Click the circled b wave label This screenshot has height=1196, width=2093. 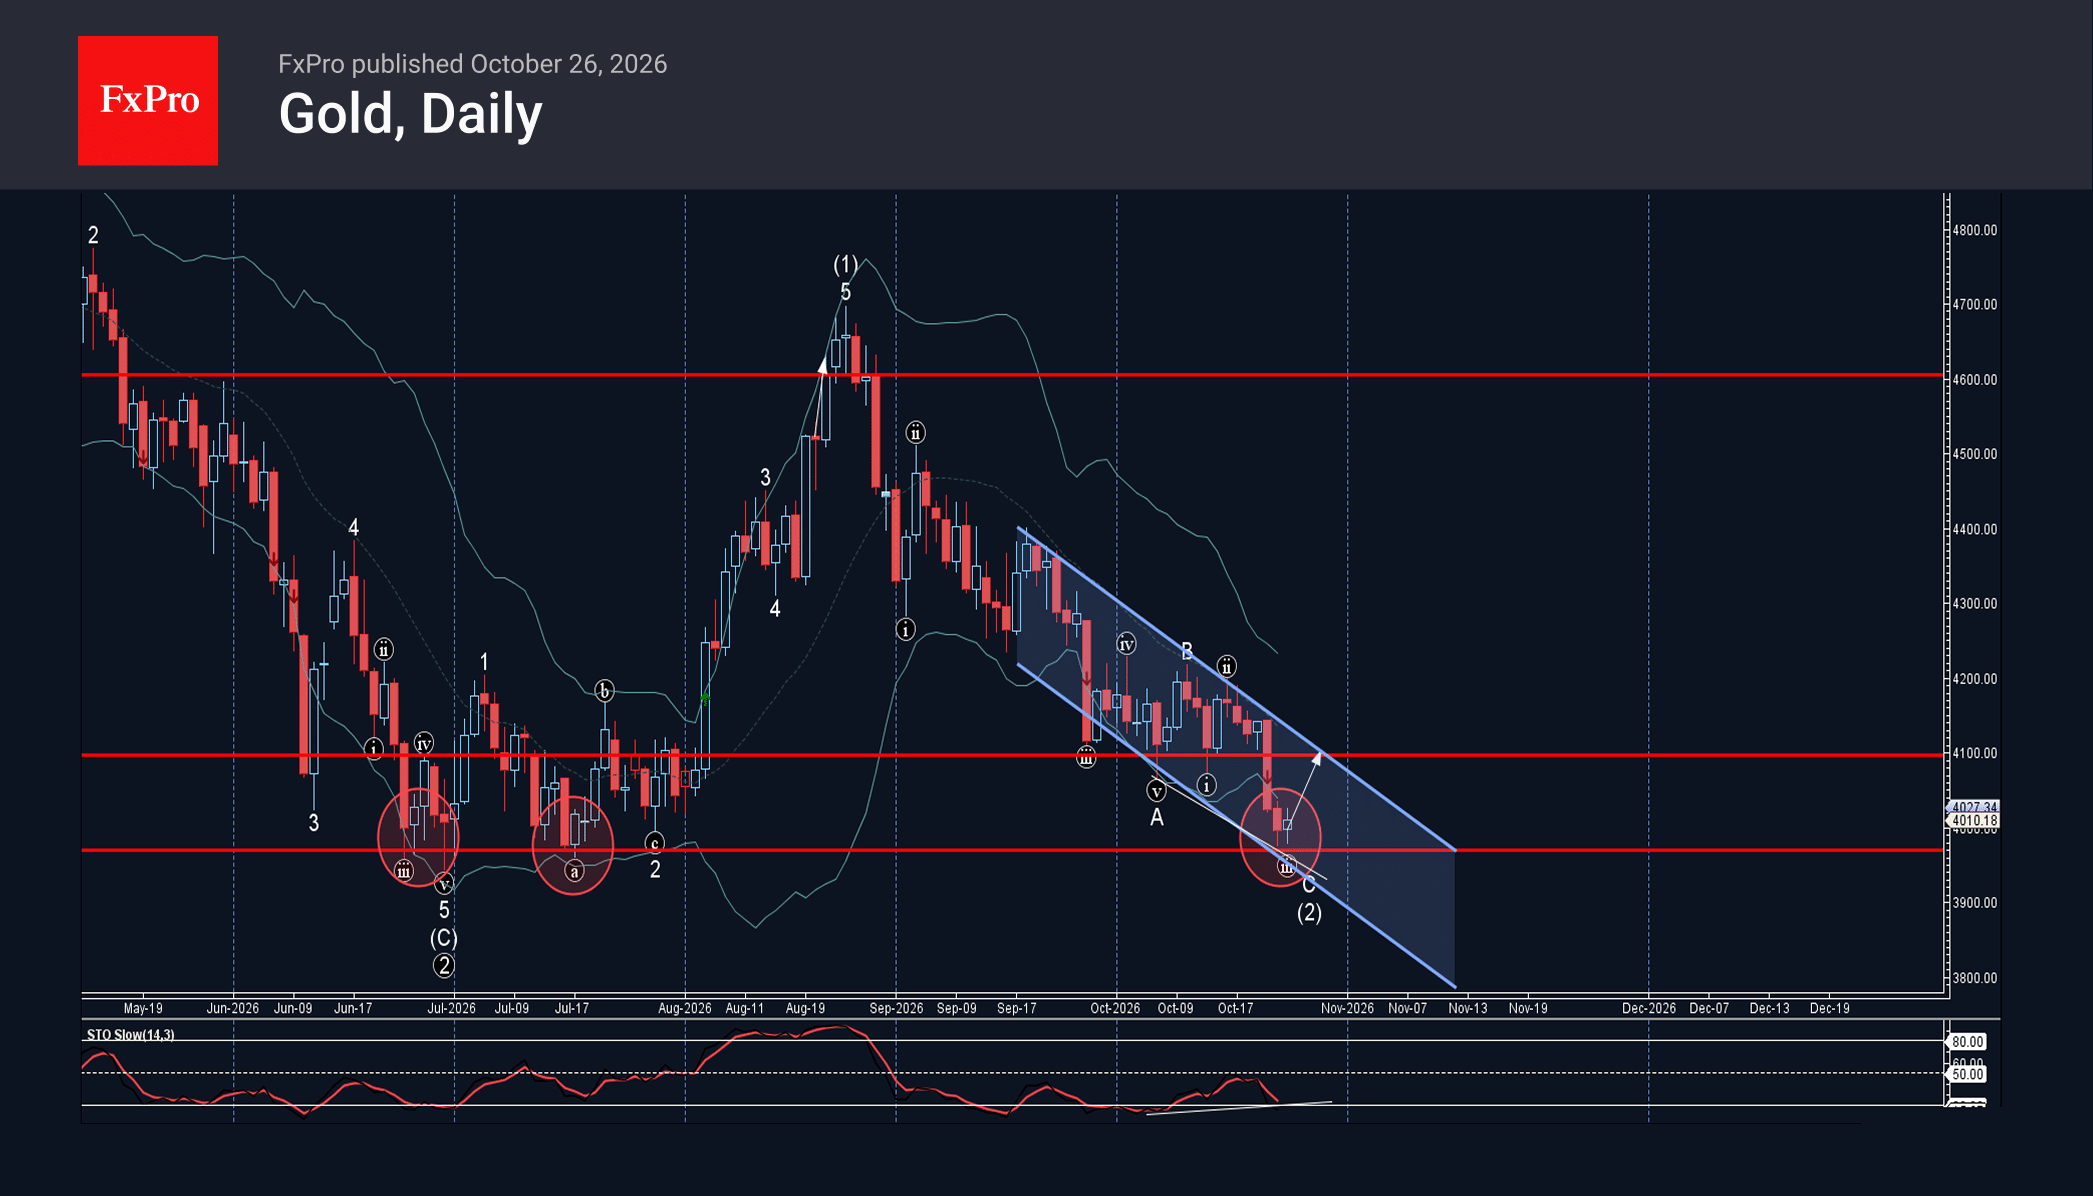point(604,691)
